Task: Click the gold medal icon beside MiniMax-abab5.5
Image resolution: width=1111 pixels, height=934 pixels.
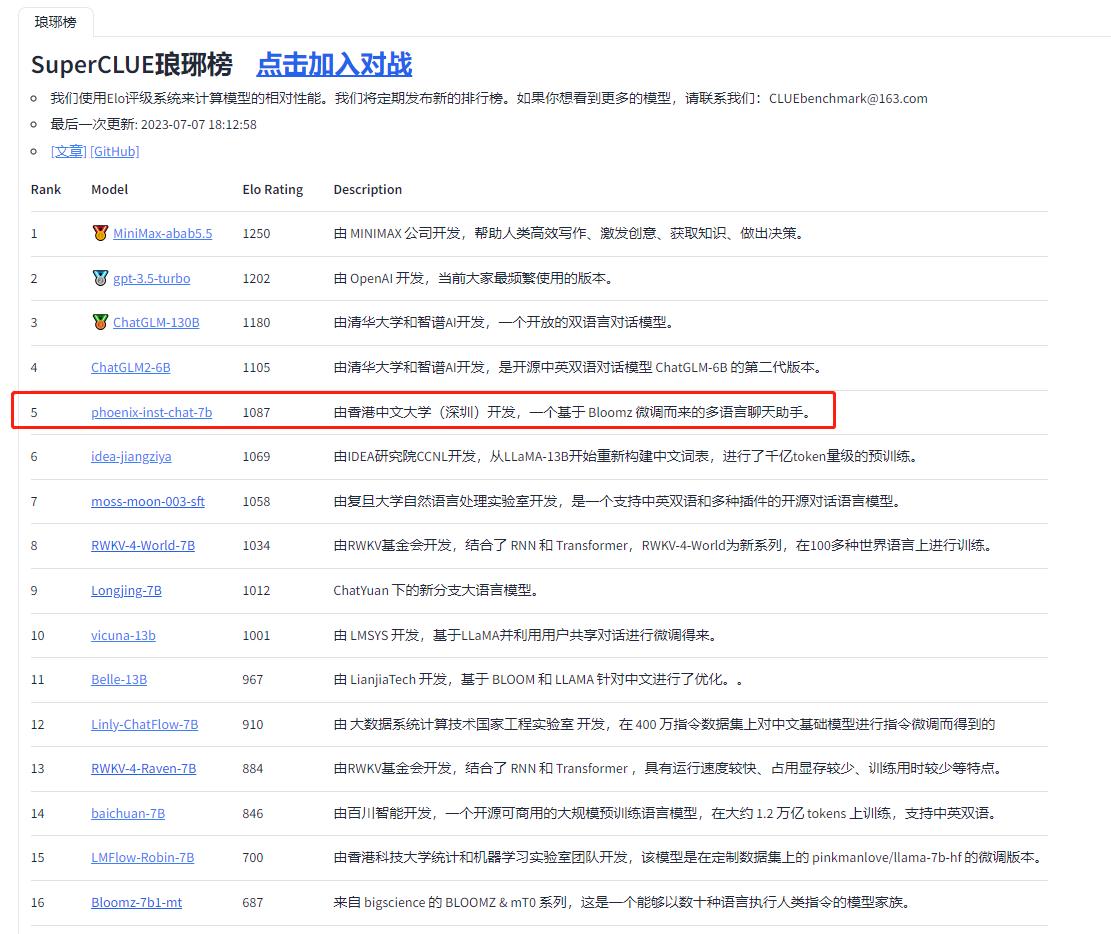Action: coord(101,232)
